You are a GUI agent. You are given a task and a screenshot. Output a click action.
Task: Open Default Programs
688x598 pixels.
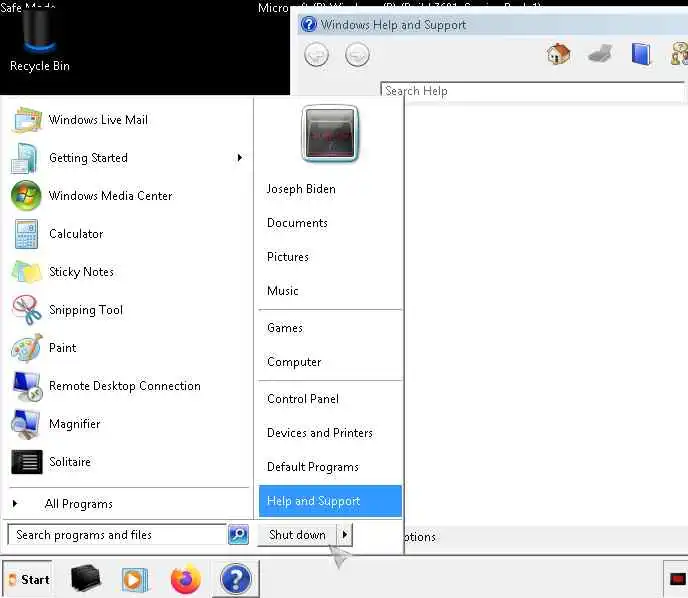pos(312,467)
